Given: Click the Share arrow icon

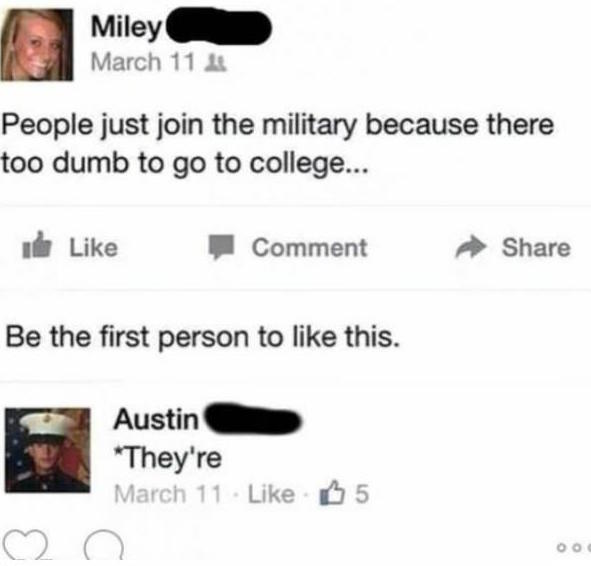Looking at the screenshot, I should pos(470,247).
